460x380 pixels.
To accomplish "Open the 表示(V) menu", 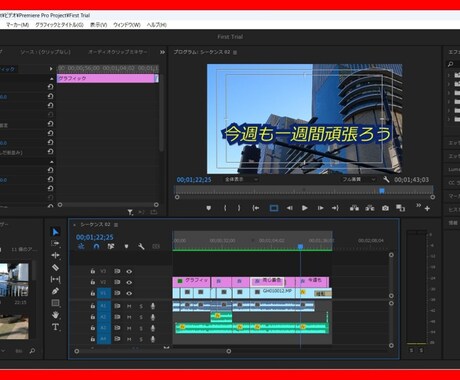I will [99, 25].
